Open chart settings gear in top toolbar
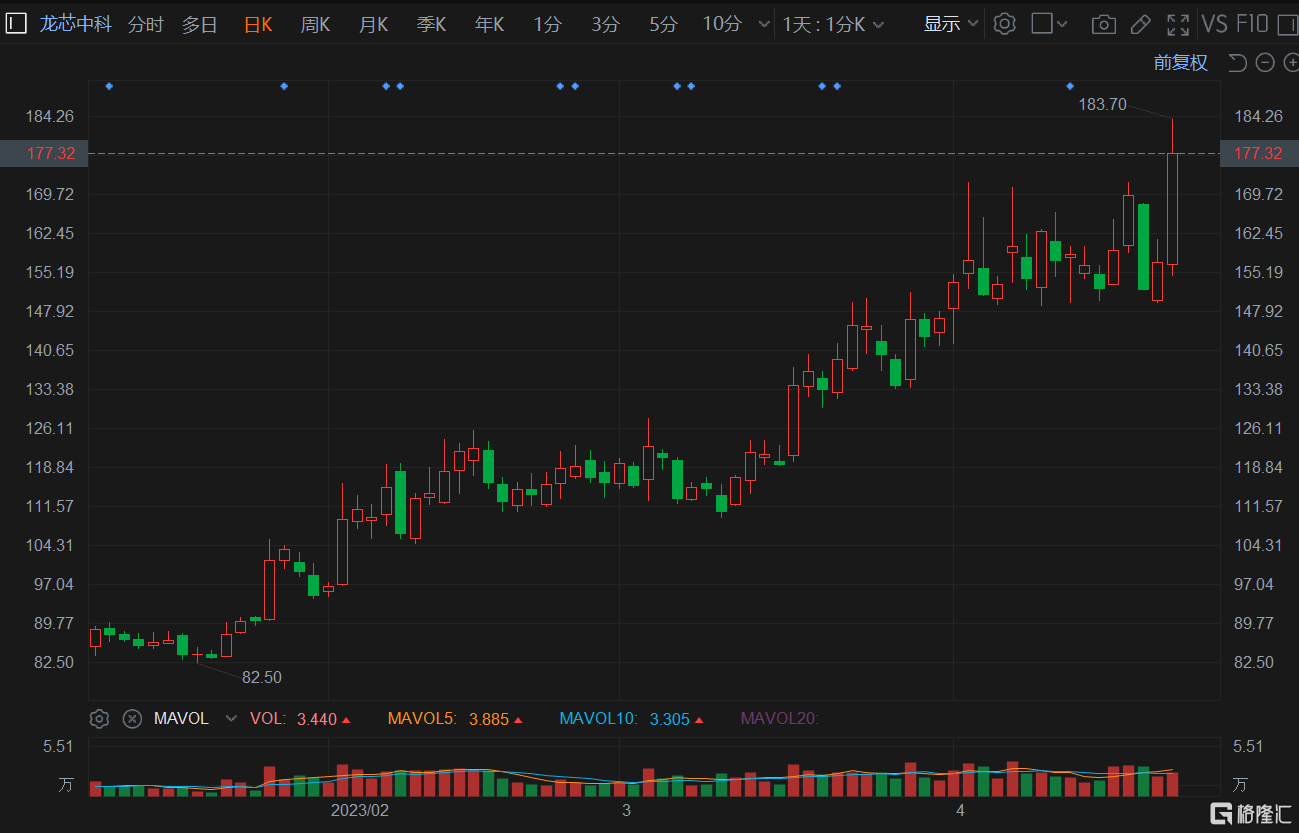This screenshot has width=1299, height=833. click(x=1005, y=24)
